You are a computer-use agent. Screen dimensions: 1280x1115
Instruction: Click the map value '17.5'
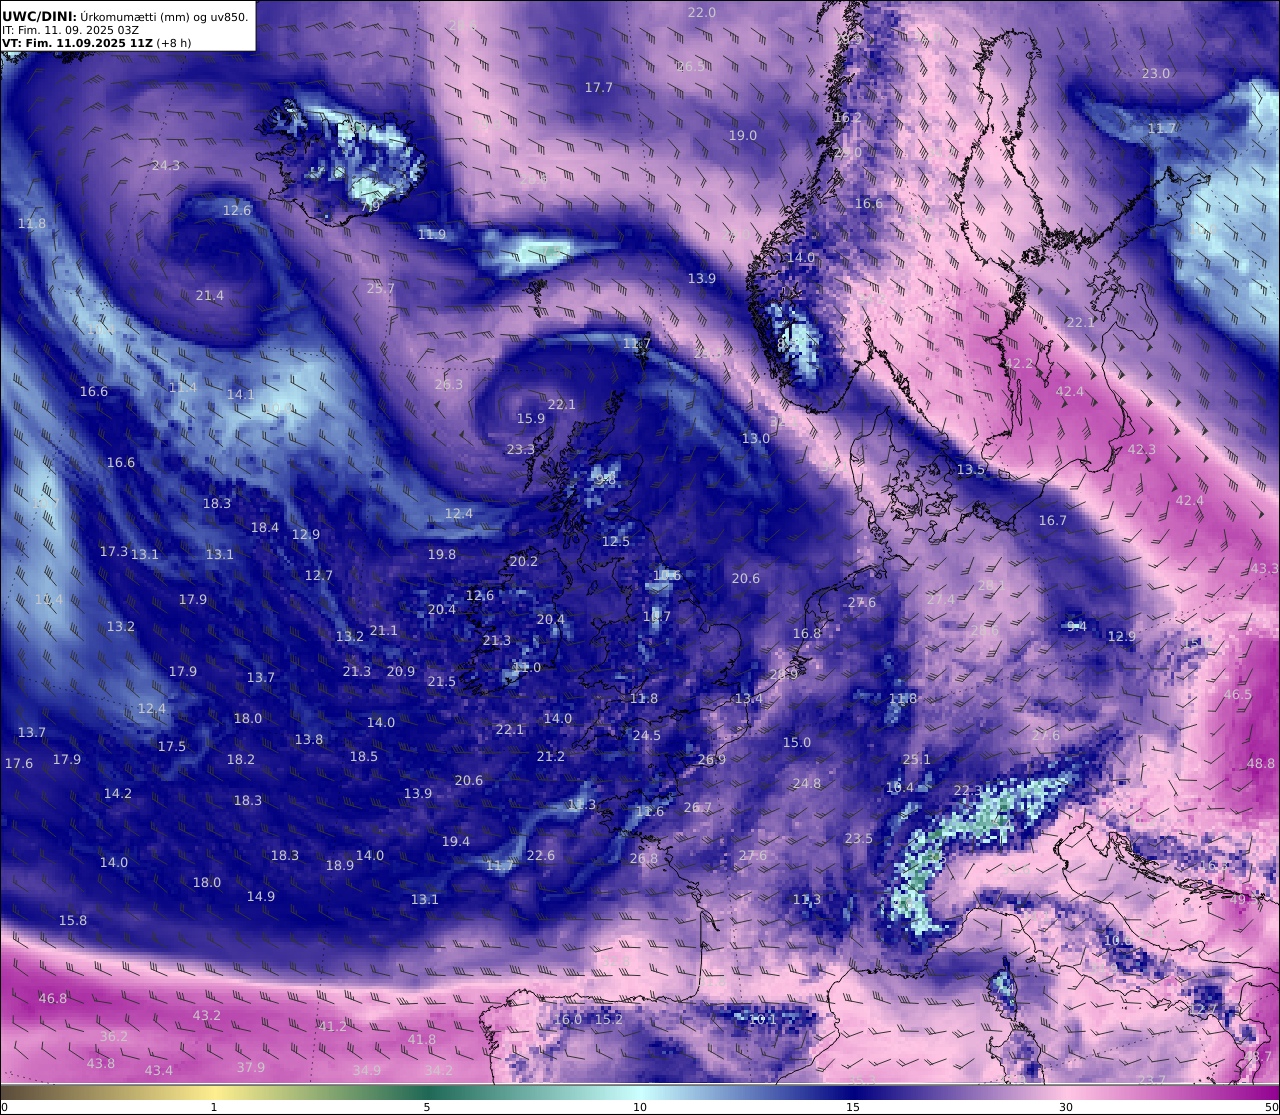[x=172, y=746]
